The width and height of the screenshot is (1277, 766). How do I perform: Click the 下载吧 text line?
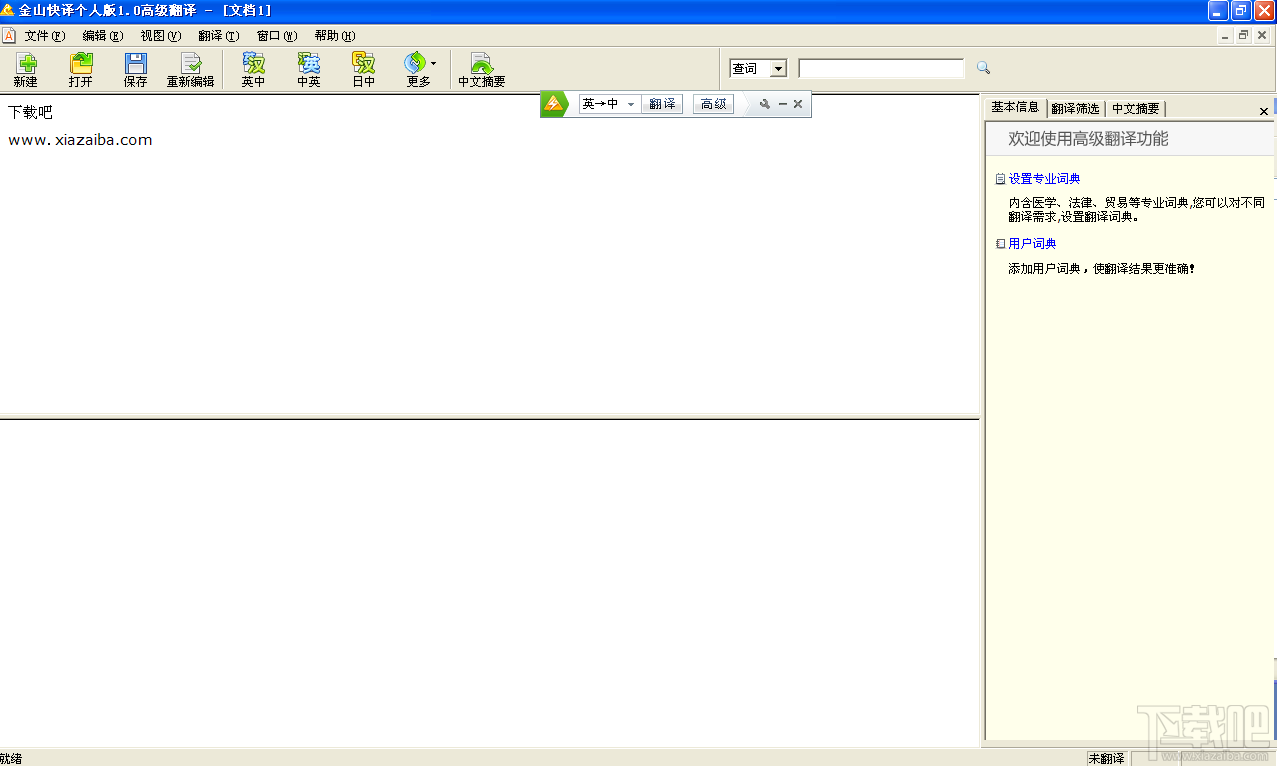tap(30, 112)
